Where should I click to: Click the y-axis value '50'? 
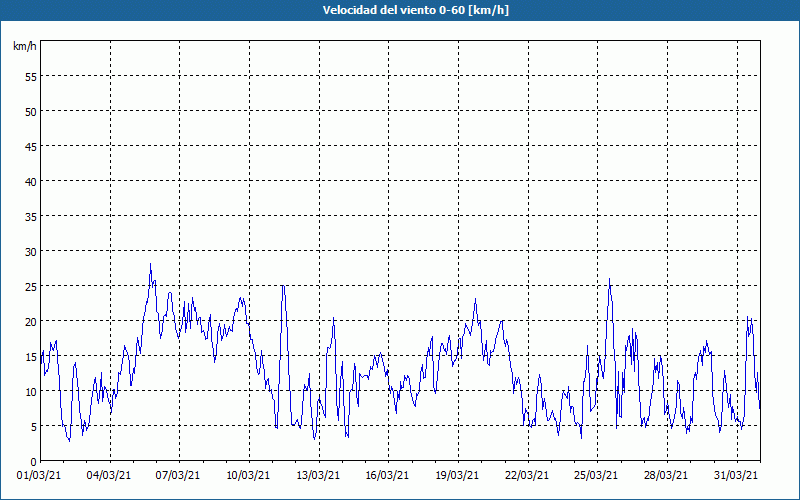(x=31, y=111)
